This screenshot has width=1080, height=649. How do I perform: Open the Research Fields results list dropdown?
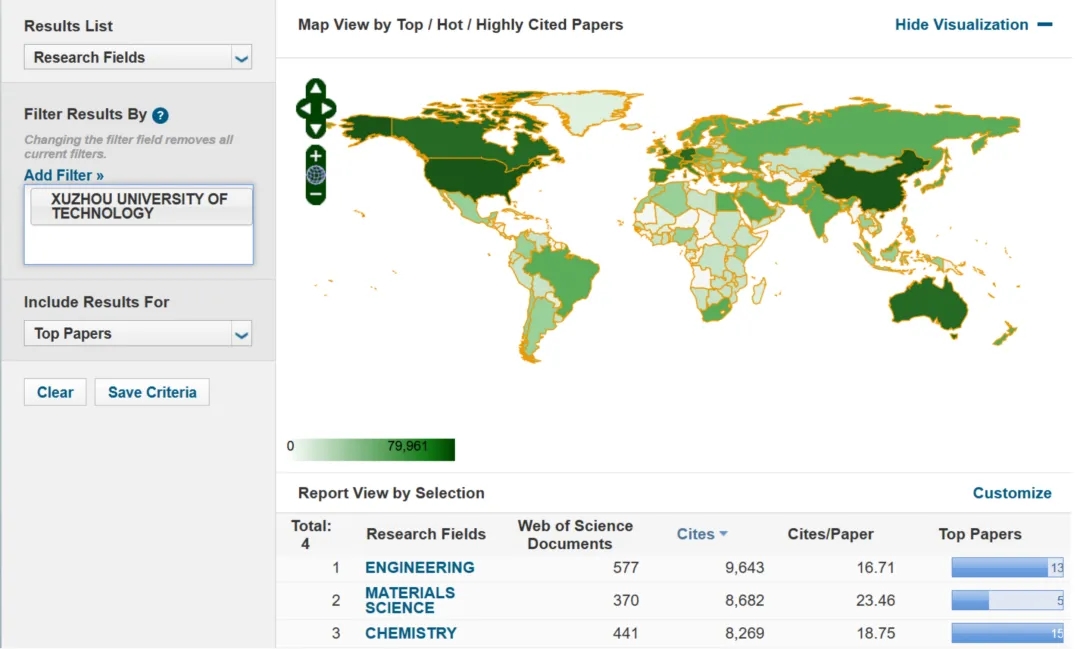coord(138,58)
